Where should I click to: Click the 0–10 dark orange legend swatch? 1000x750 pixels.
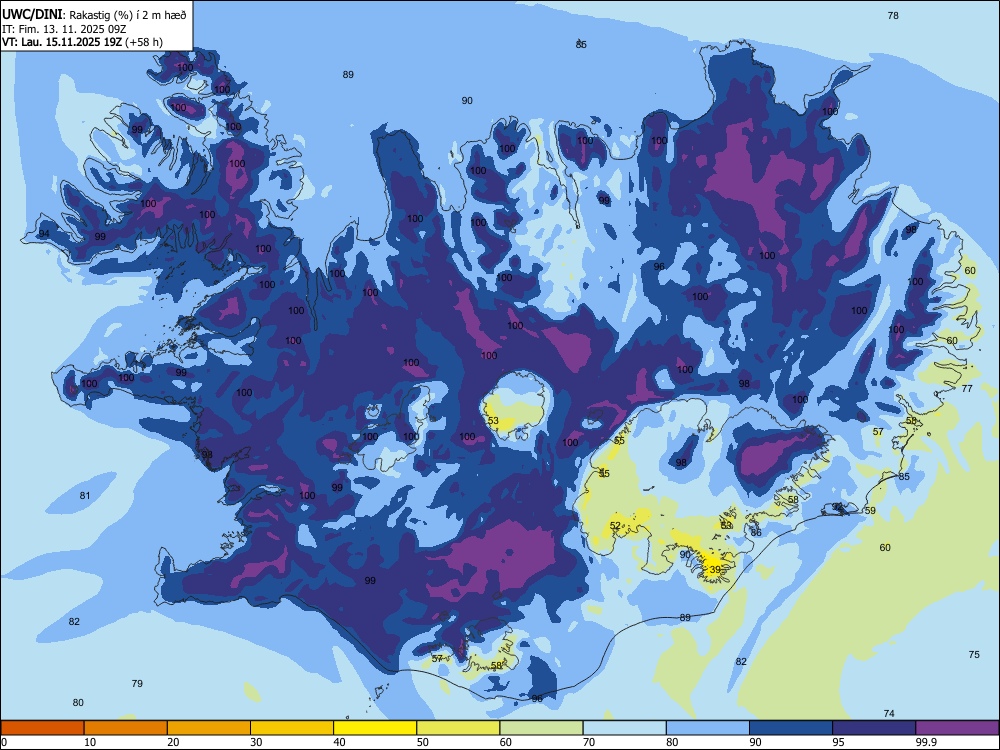tap(42, 728)
